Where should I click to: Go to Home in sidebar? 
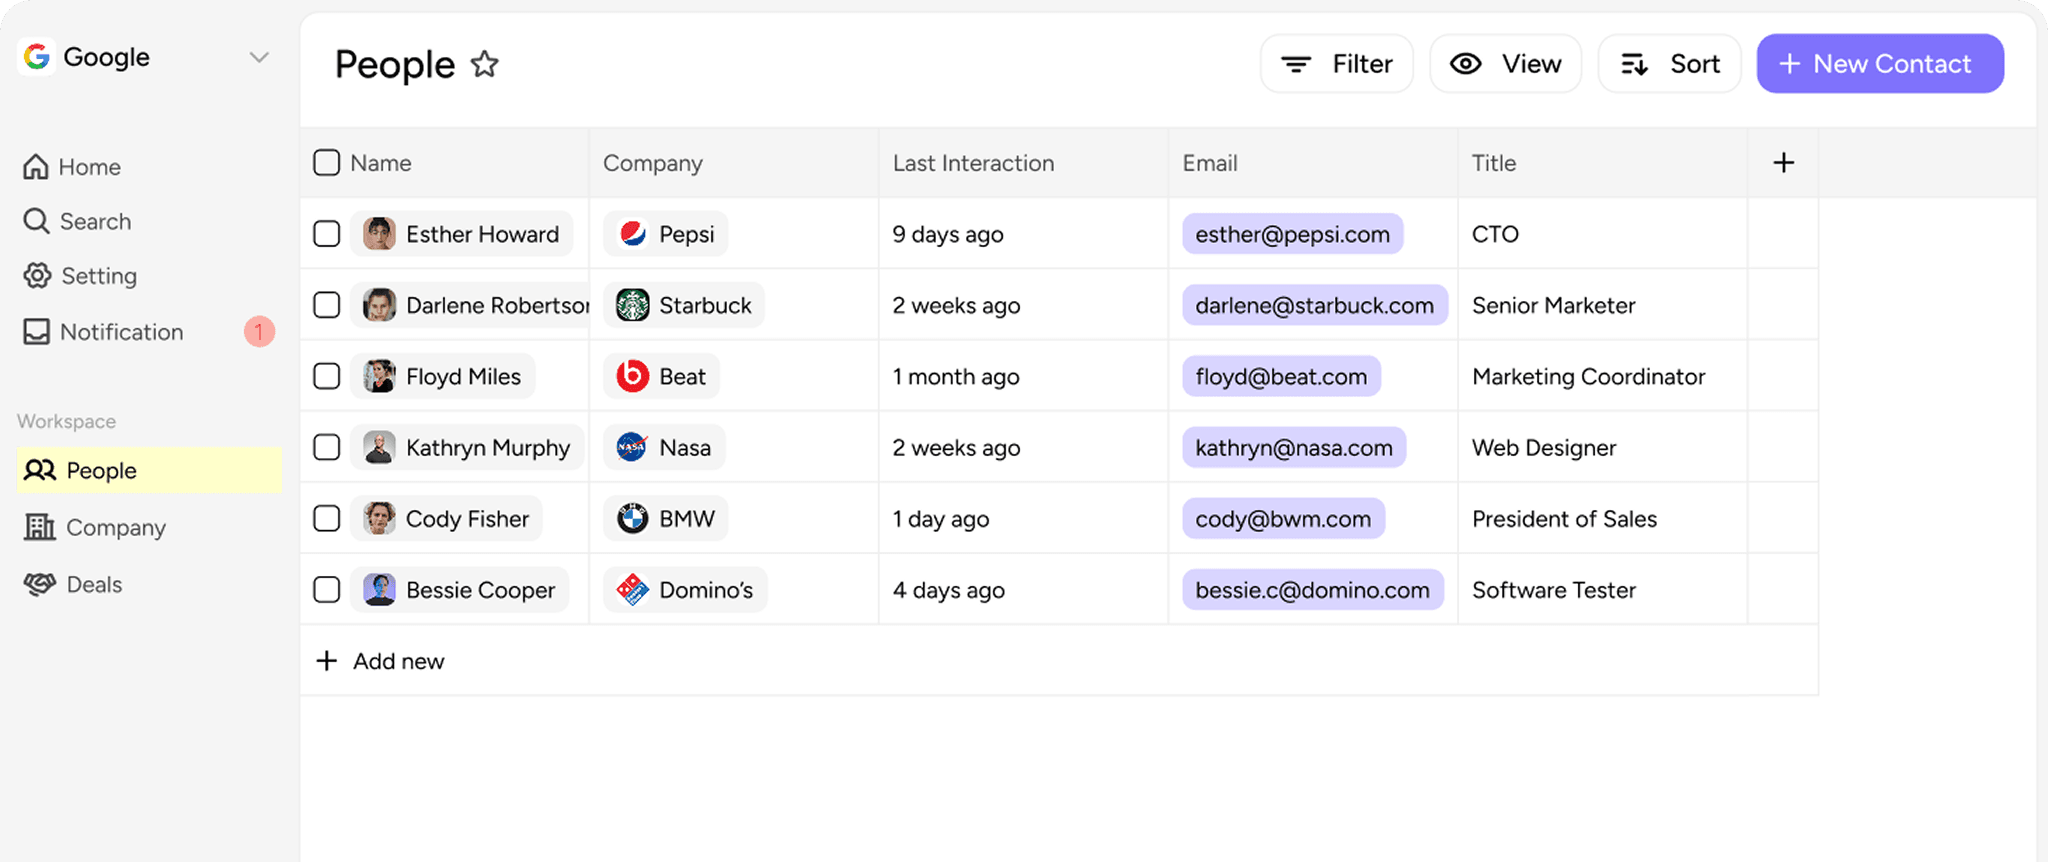click(x=72, y=167)
